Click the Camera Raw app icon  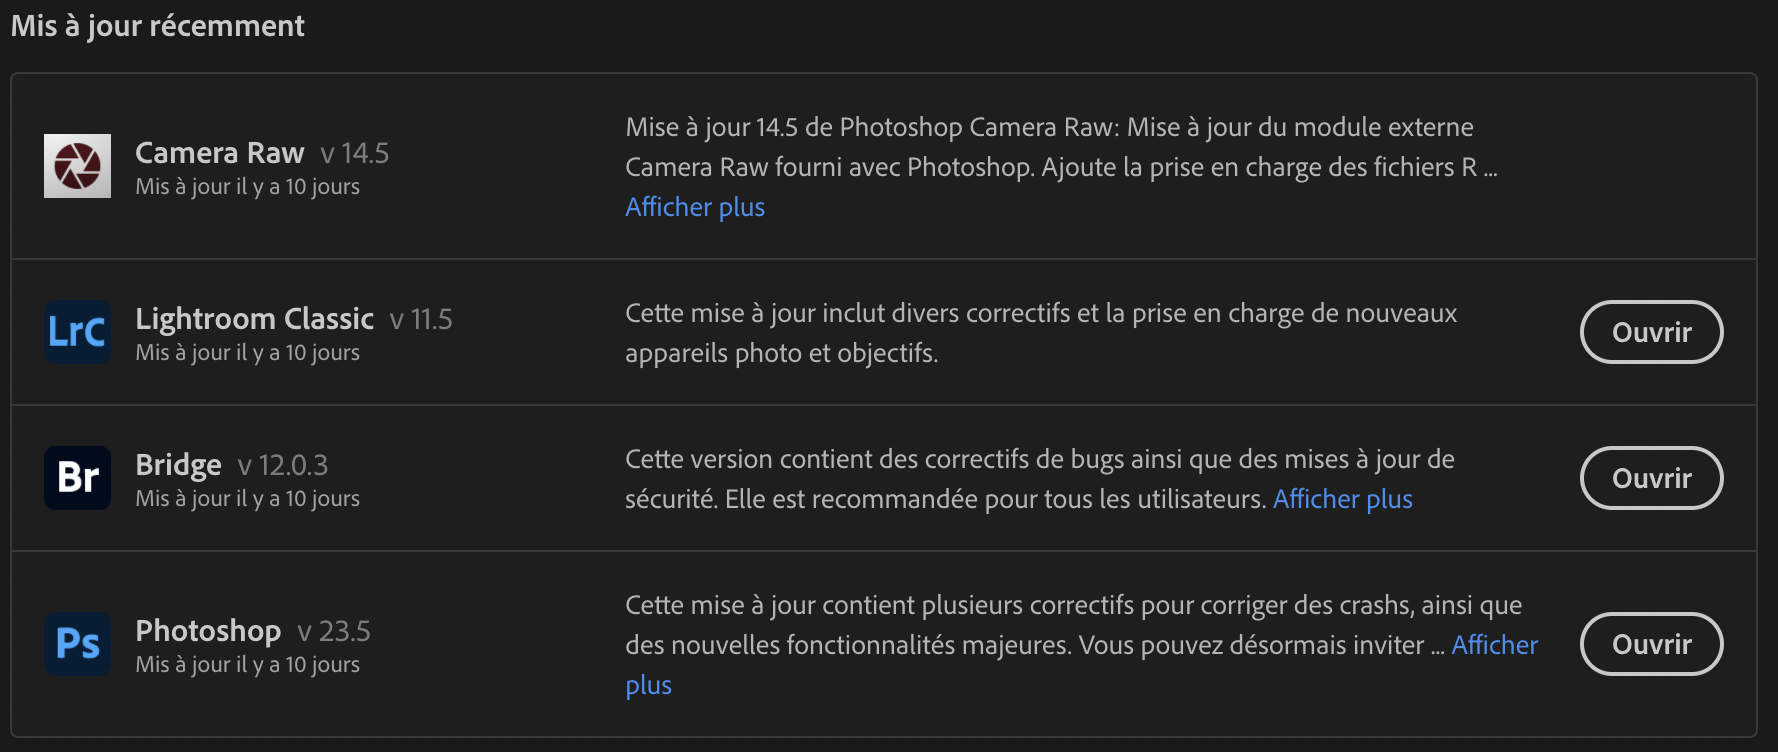pyautogui.click(x=77, y=166)
